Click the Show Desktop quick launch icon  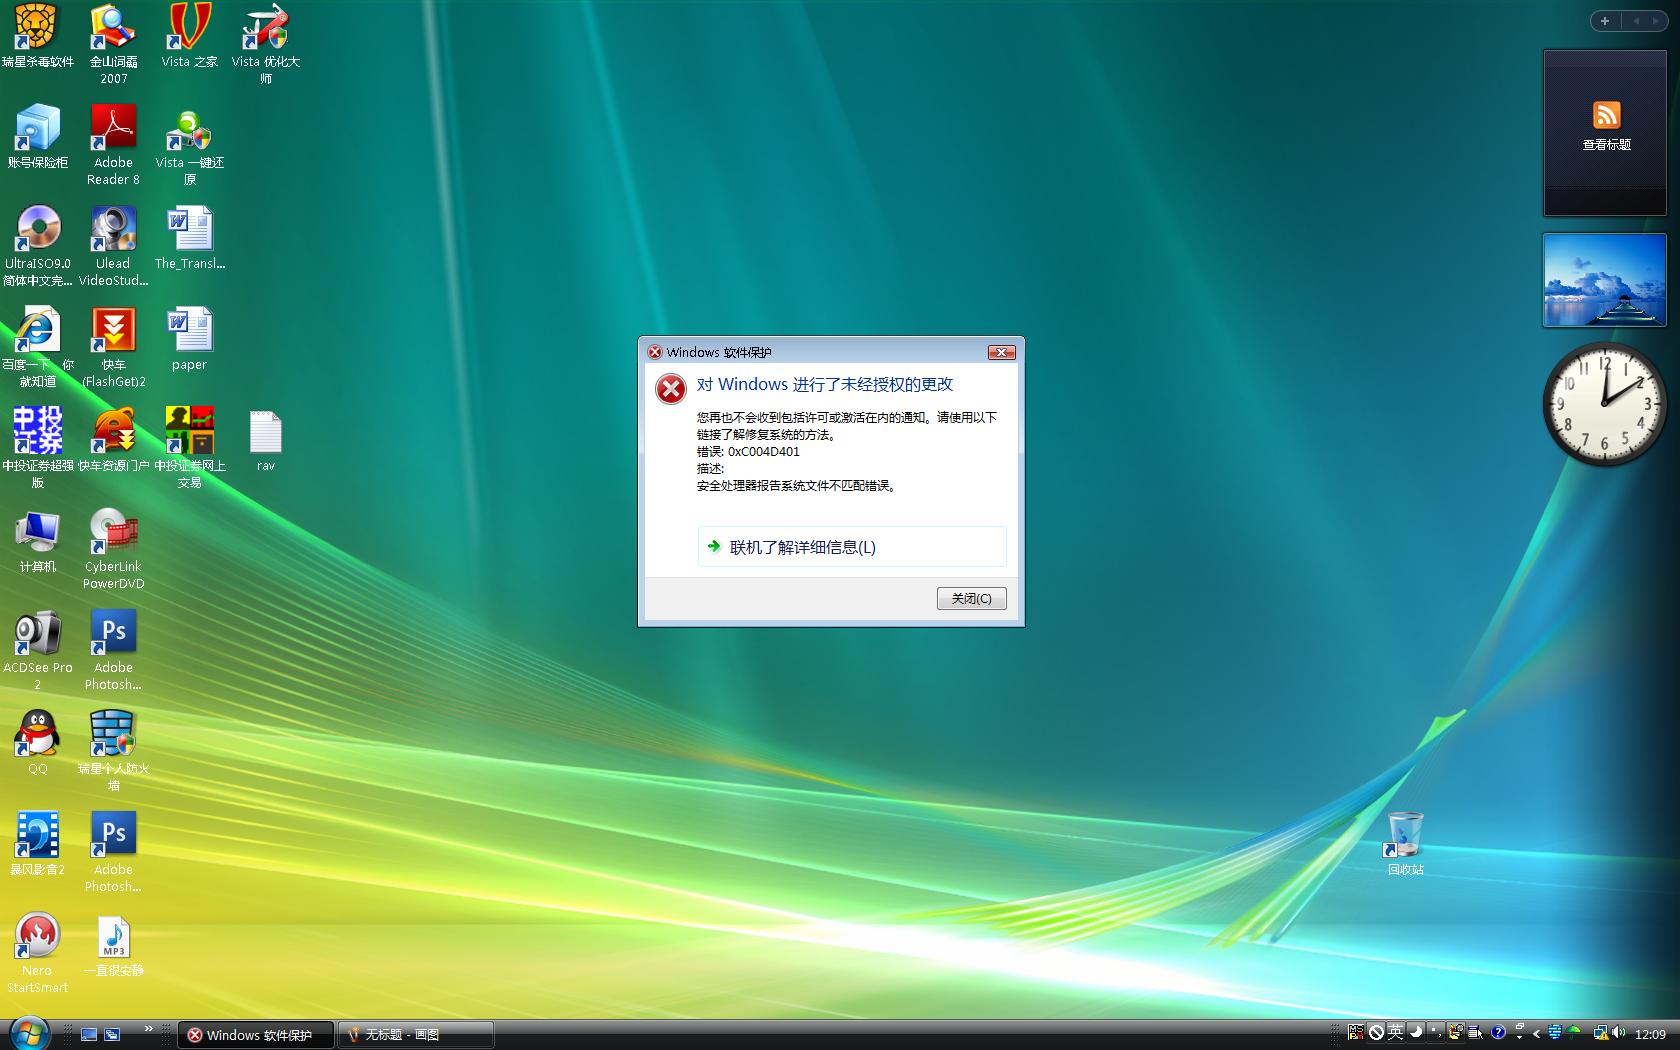pos(89,1034)
